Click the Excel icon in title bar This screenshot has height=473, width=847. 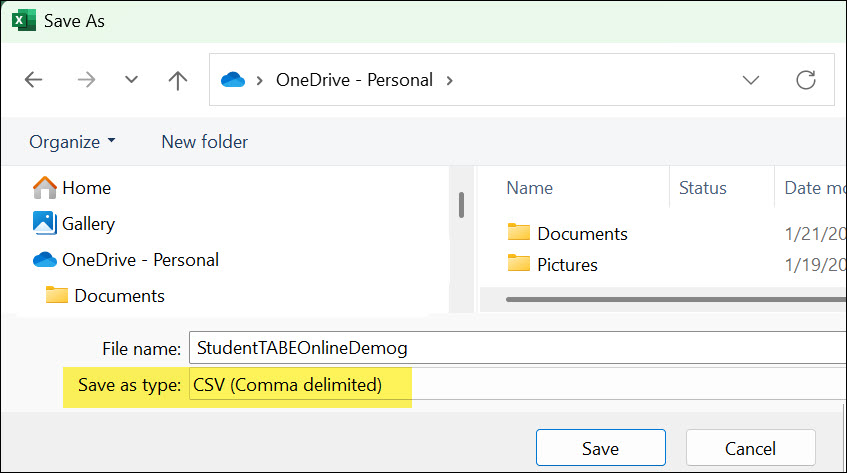click(x=24, y=20)
